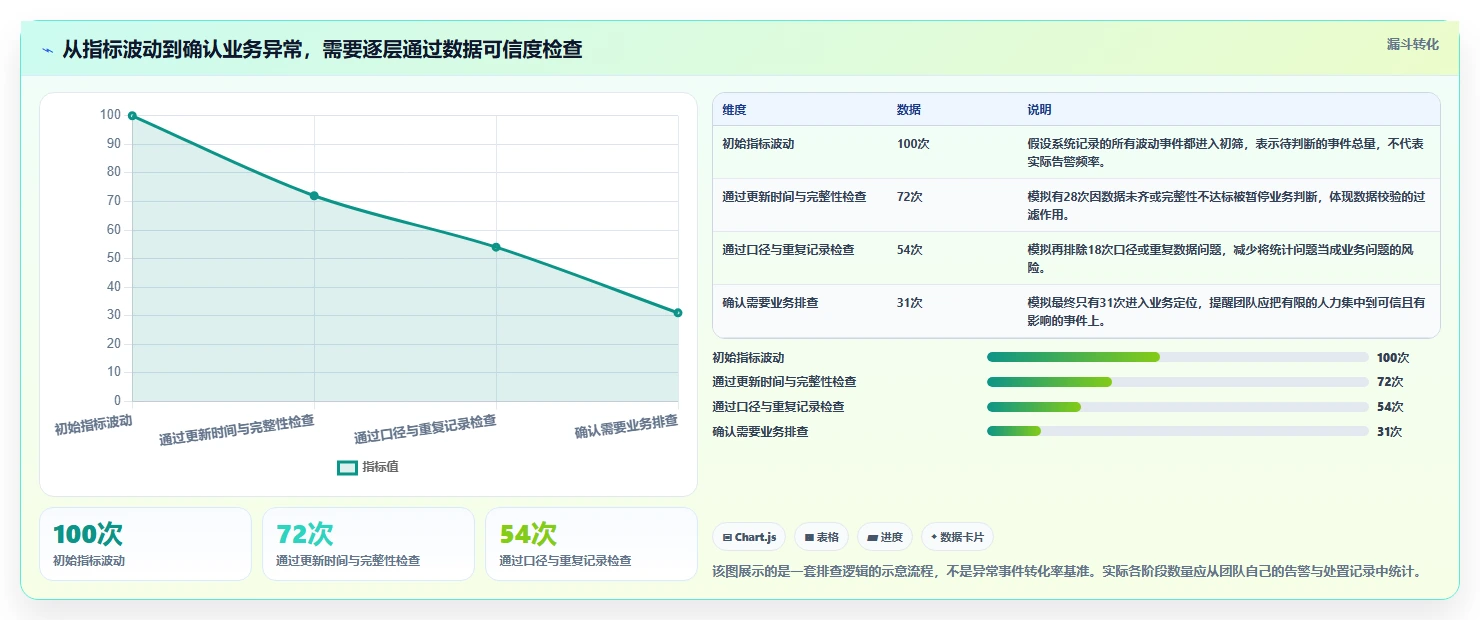The width and height of the screenshot is (1480, 620).
Task: Click the footnote starting 该图展示的是一套排查逻辑
Action: click(x=1066, y=572)
